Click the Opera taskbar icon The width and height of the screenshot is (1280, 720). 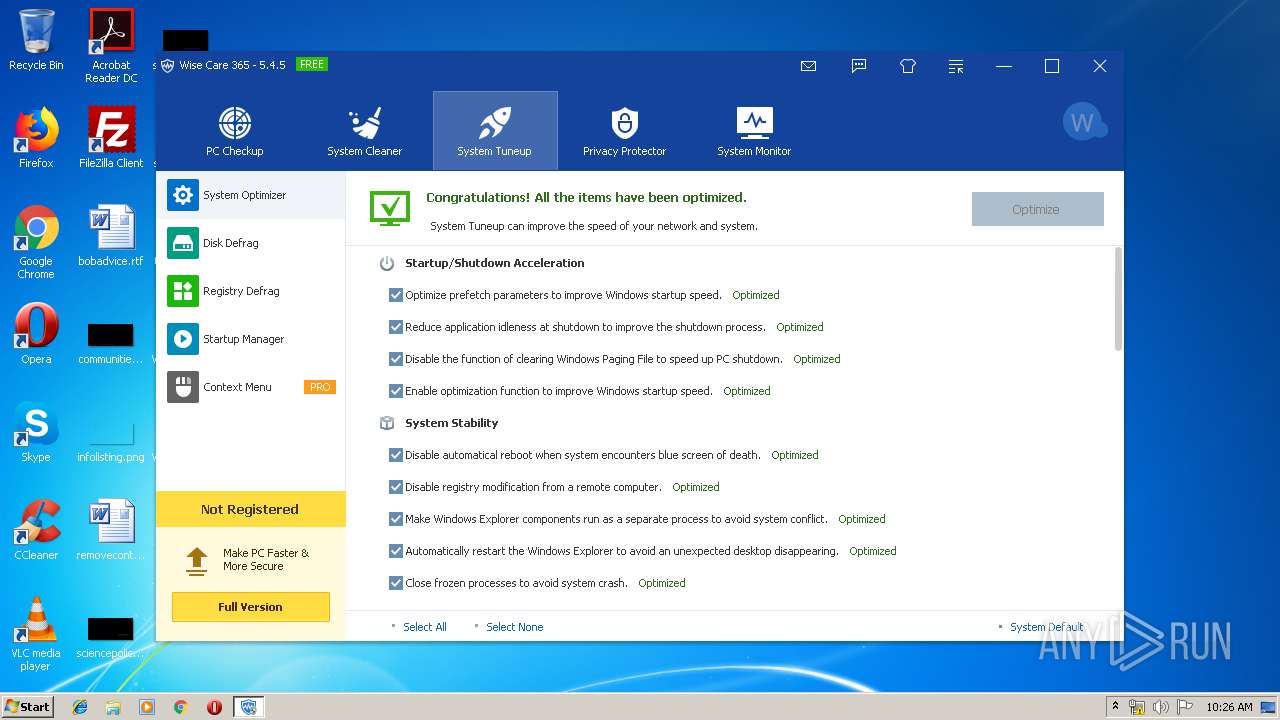(214, 707)
